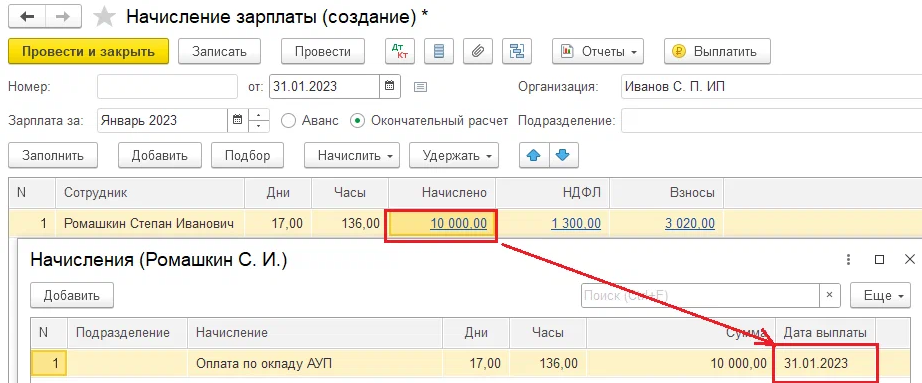
Task: Open the document register movements list icon
Action: pos(439,51)
